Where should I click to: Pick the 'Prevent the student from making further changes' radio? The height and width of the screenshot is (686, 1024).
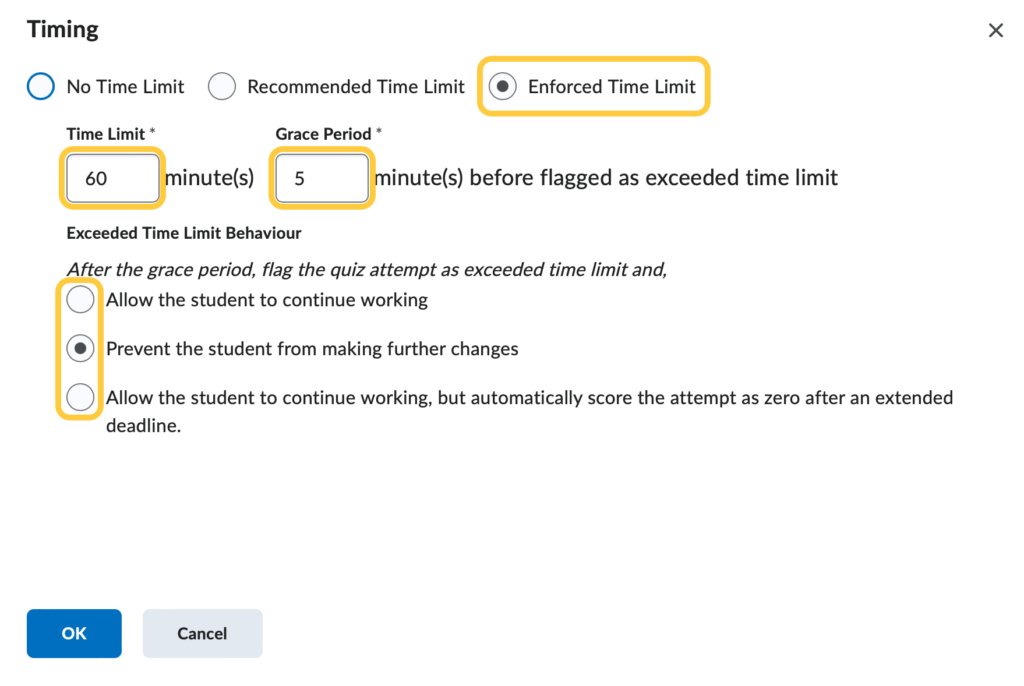click(x=80, y=349)
